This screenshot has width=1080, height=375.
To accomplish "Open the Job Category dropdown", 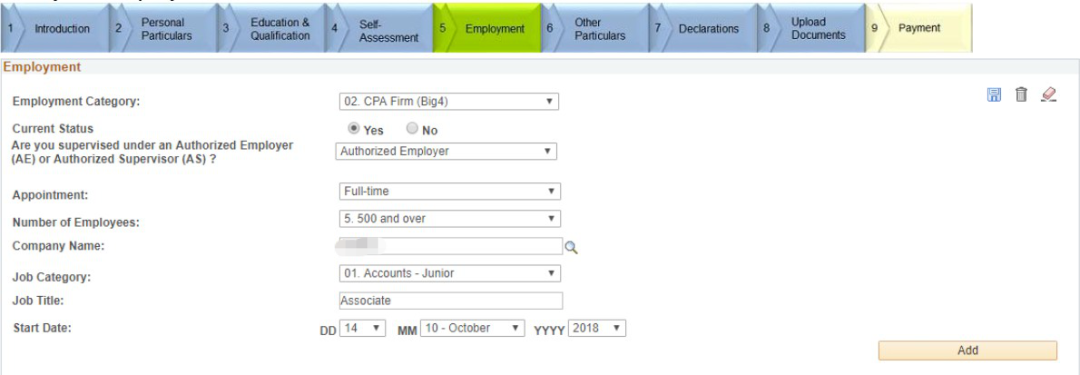I will pyautogui.click(x=450, y=273).
